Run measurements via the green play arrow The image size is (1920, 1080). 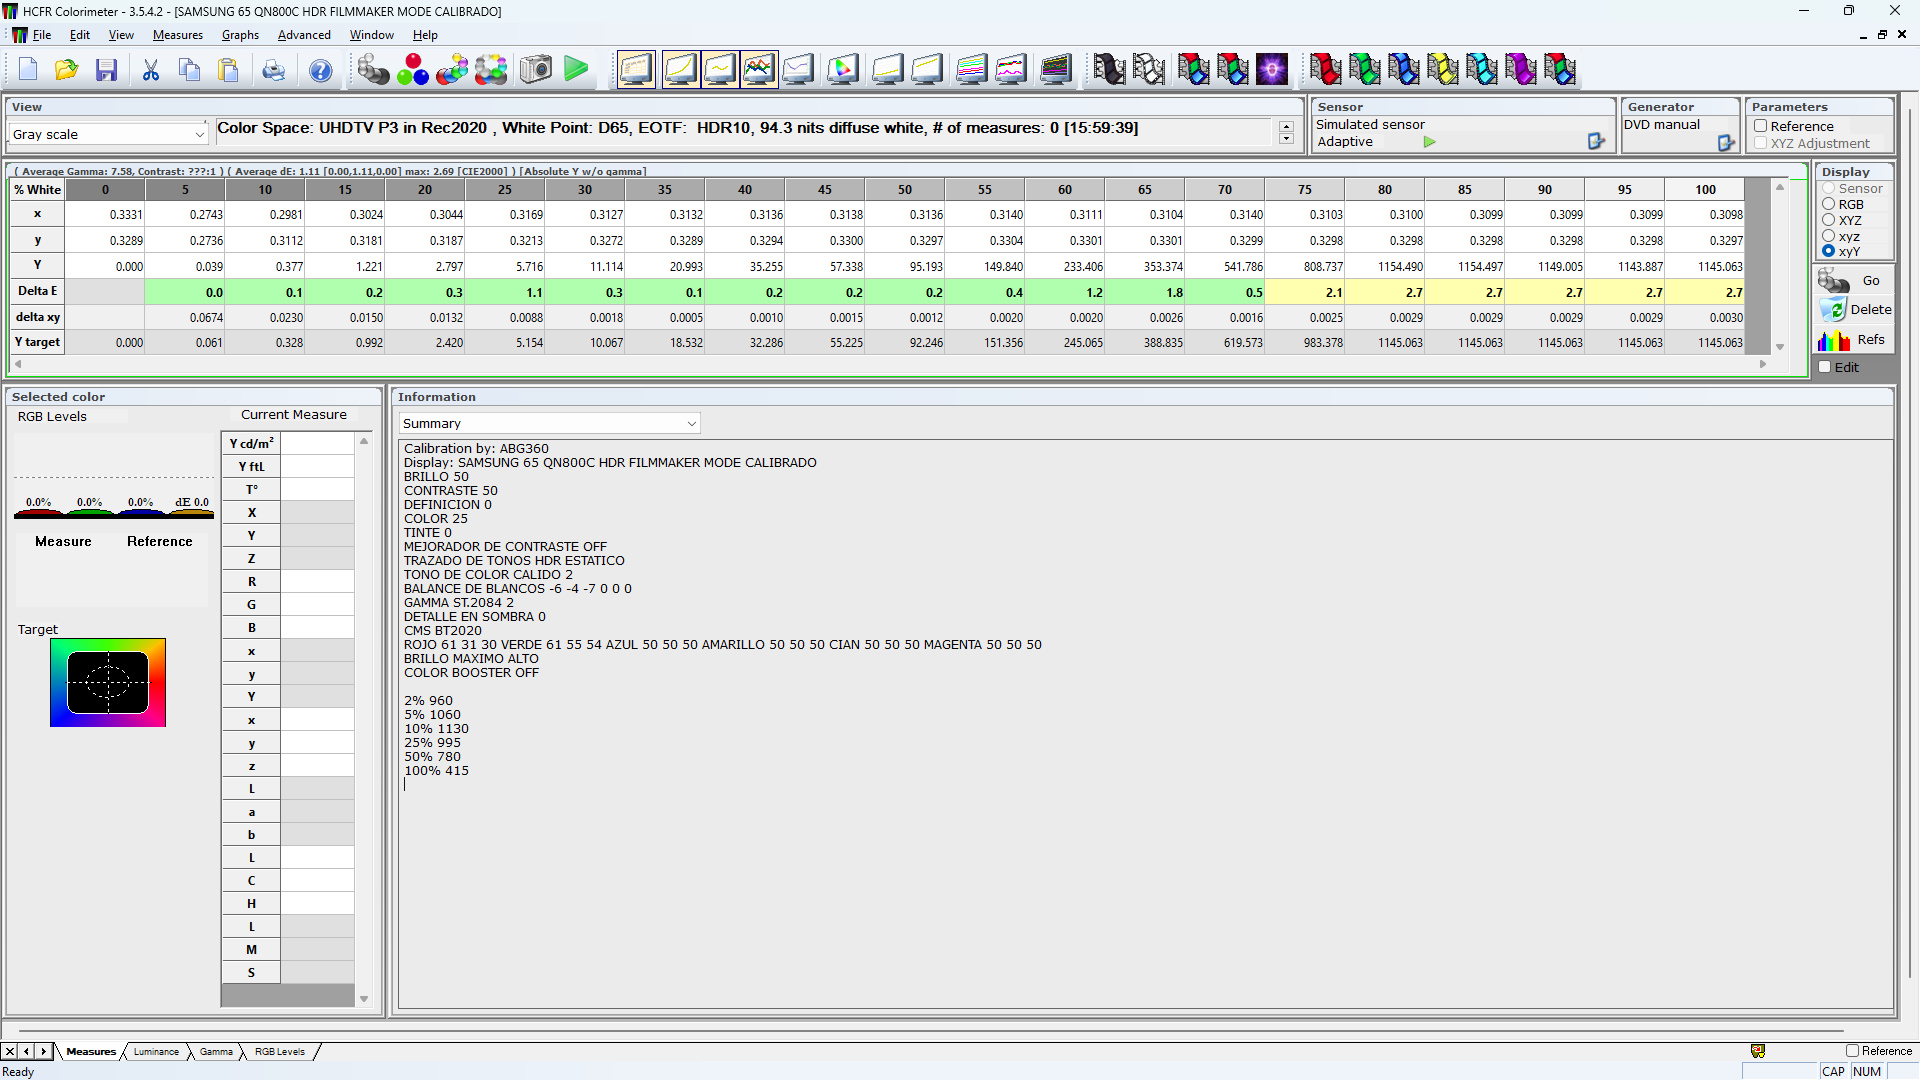[x=576, y=69]
